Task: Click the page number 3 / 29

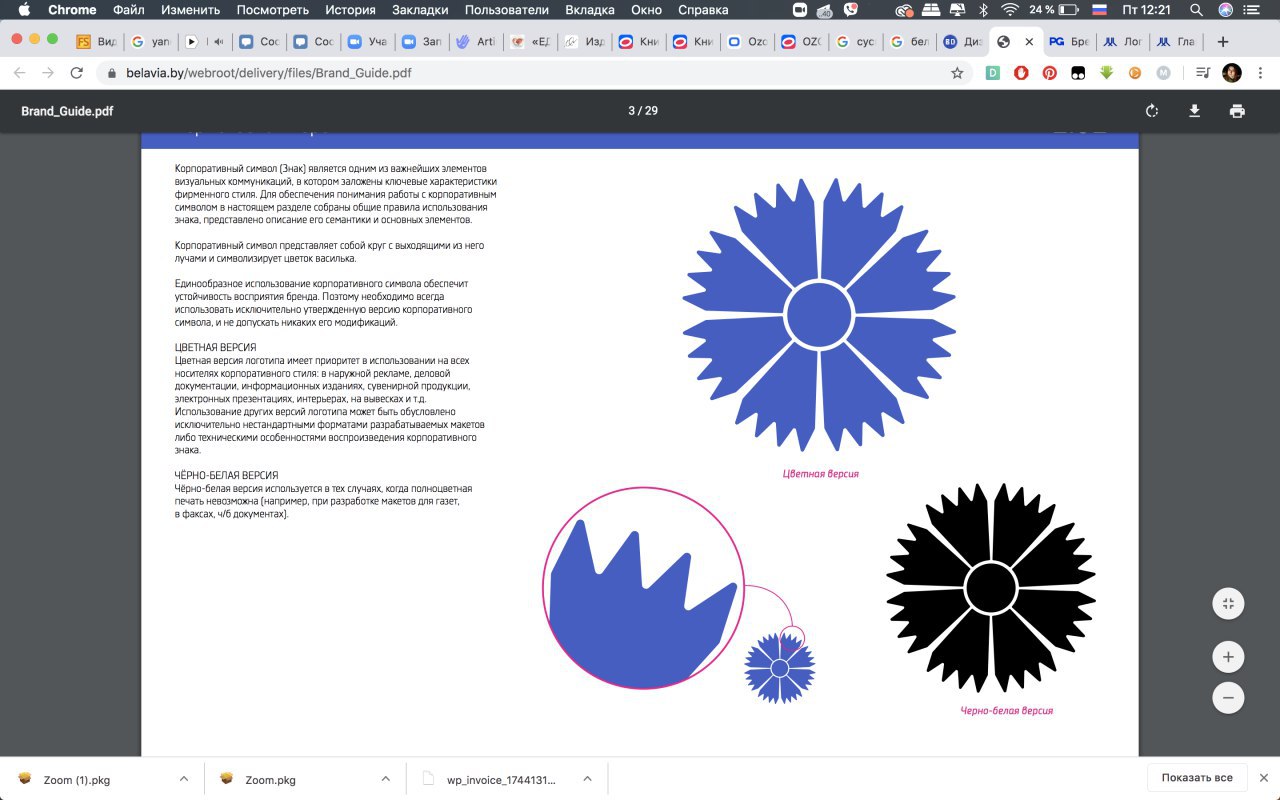Action: (643, 111)
